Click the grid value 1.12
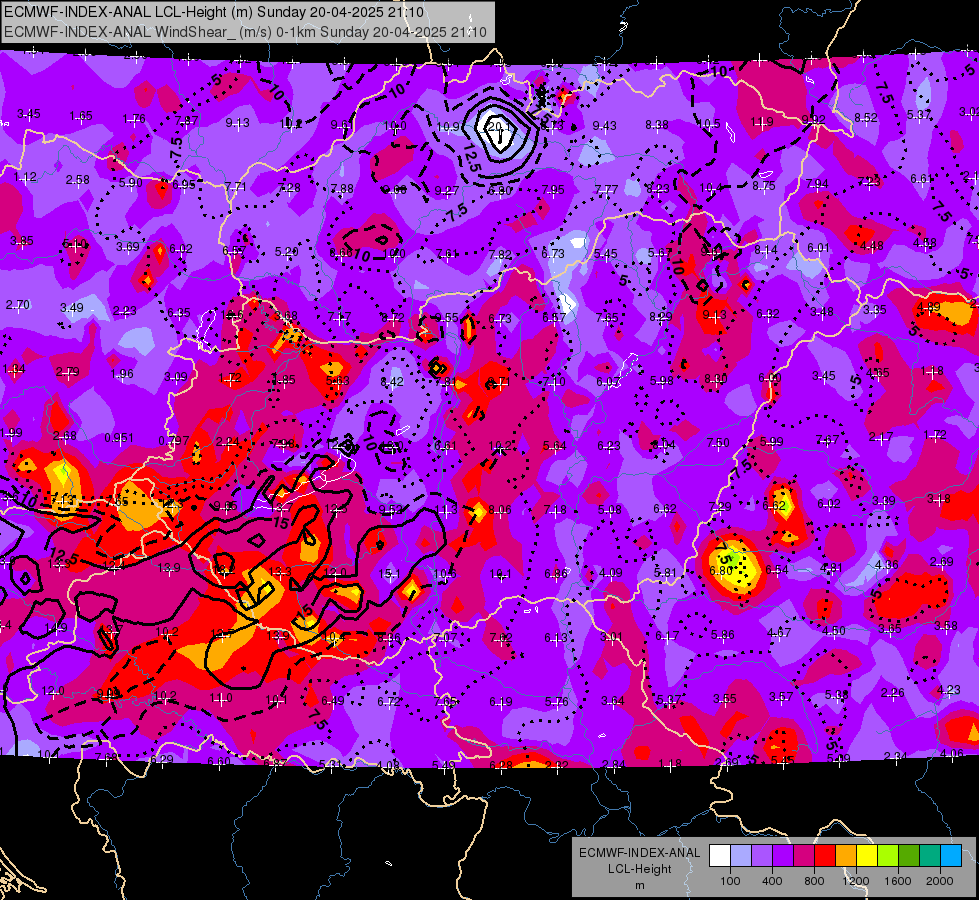 click(25, 177)
